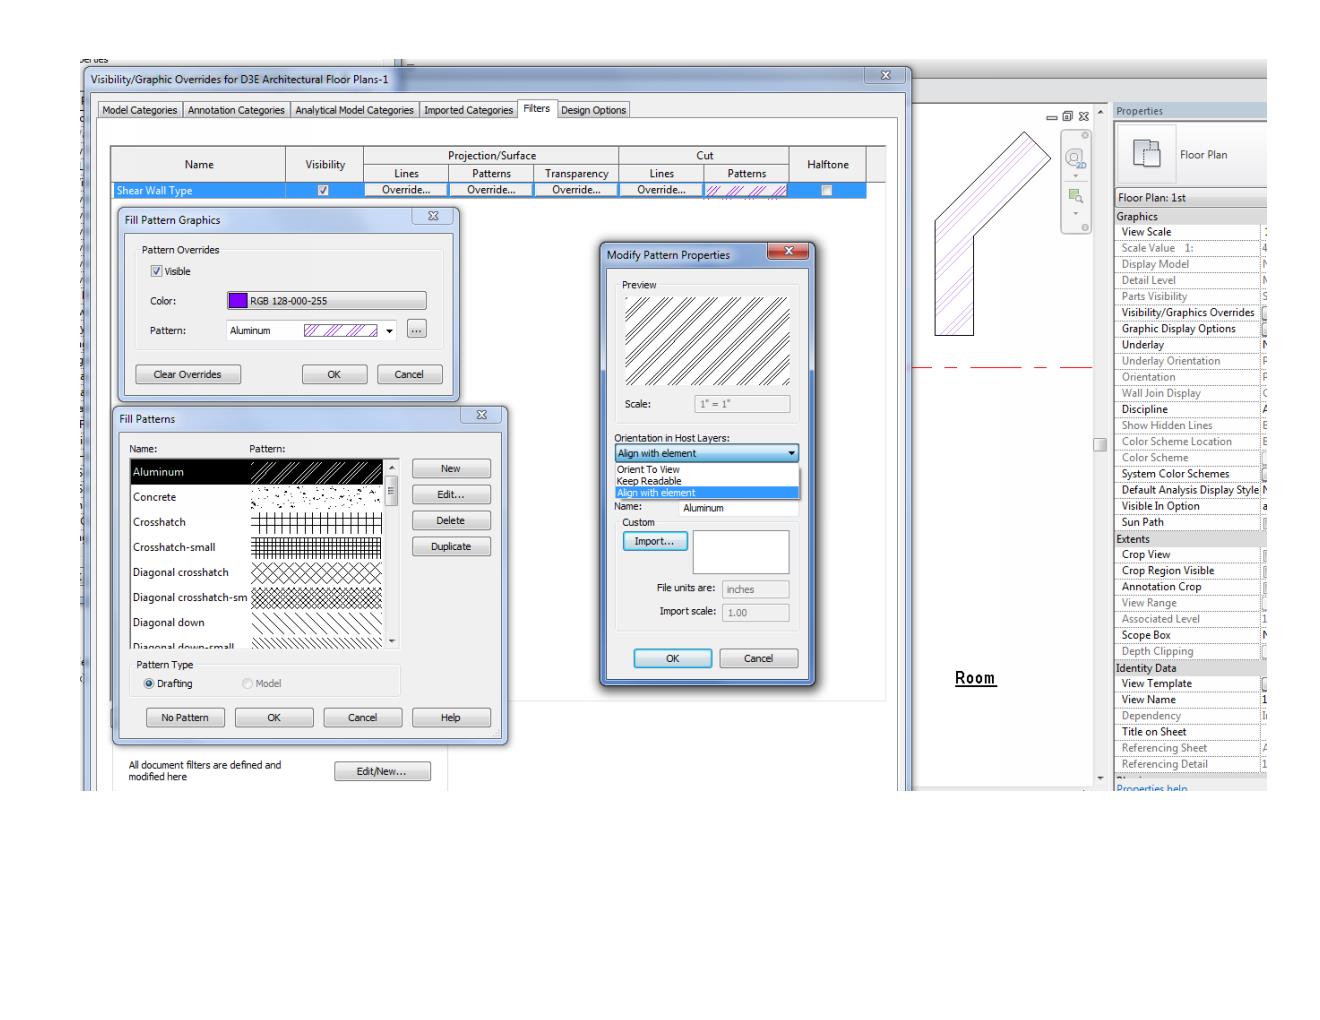This screenshot has height=1020, width=1320.
Task: Click the 2D steering wheel on the navigation bar
Action: point(1074,156)
